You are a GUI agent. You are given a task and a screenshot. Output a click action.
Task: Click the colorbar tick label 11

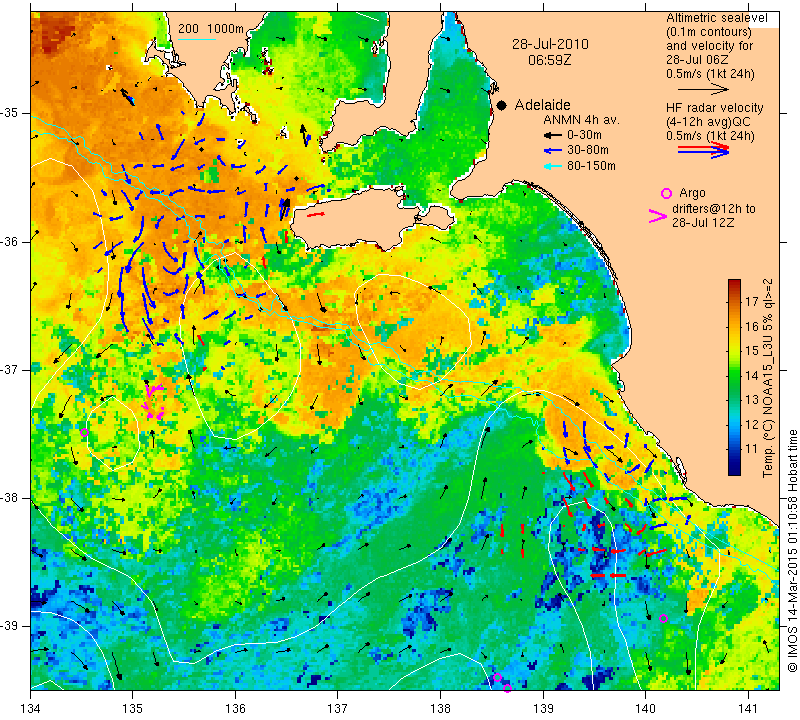click(x=752, y=449)
